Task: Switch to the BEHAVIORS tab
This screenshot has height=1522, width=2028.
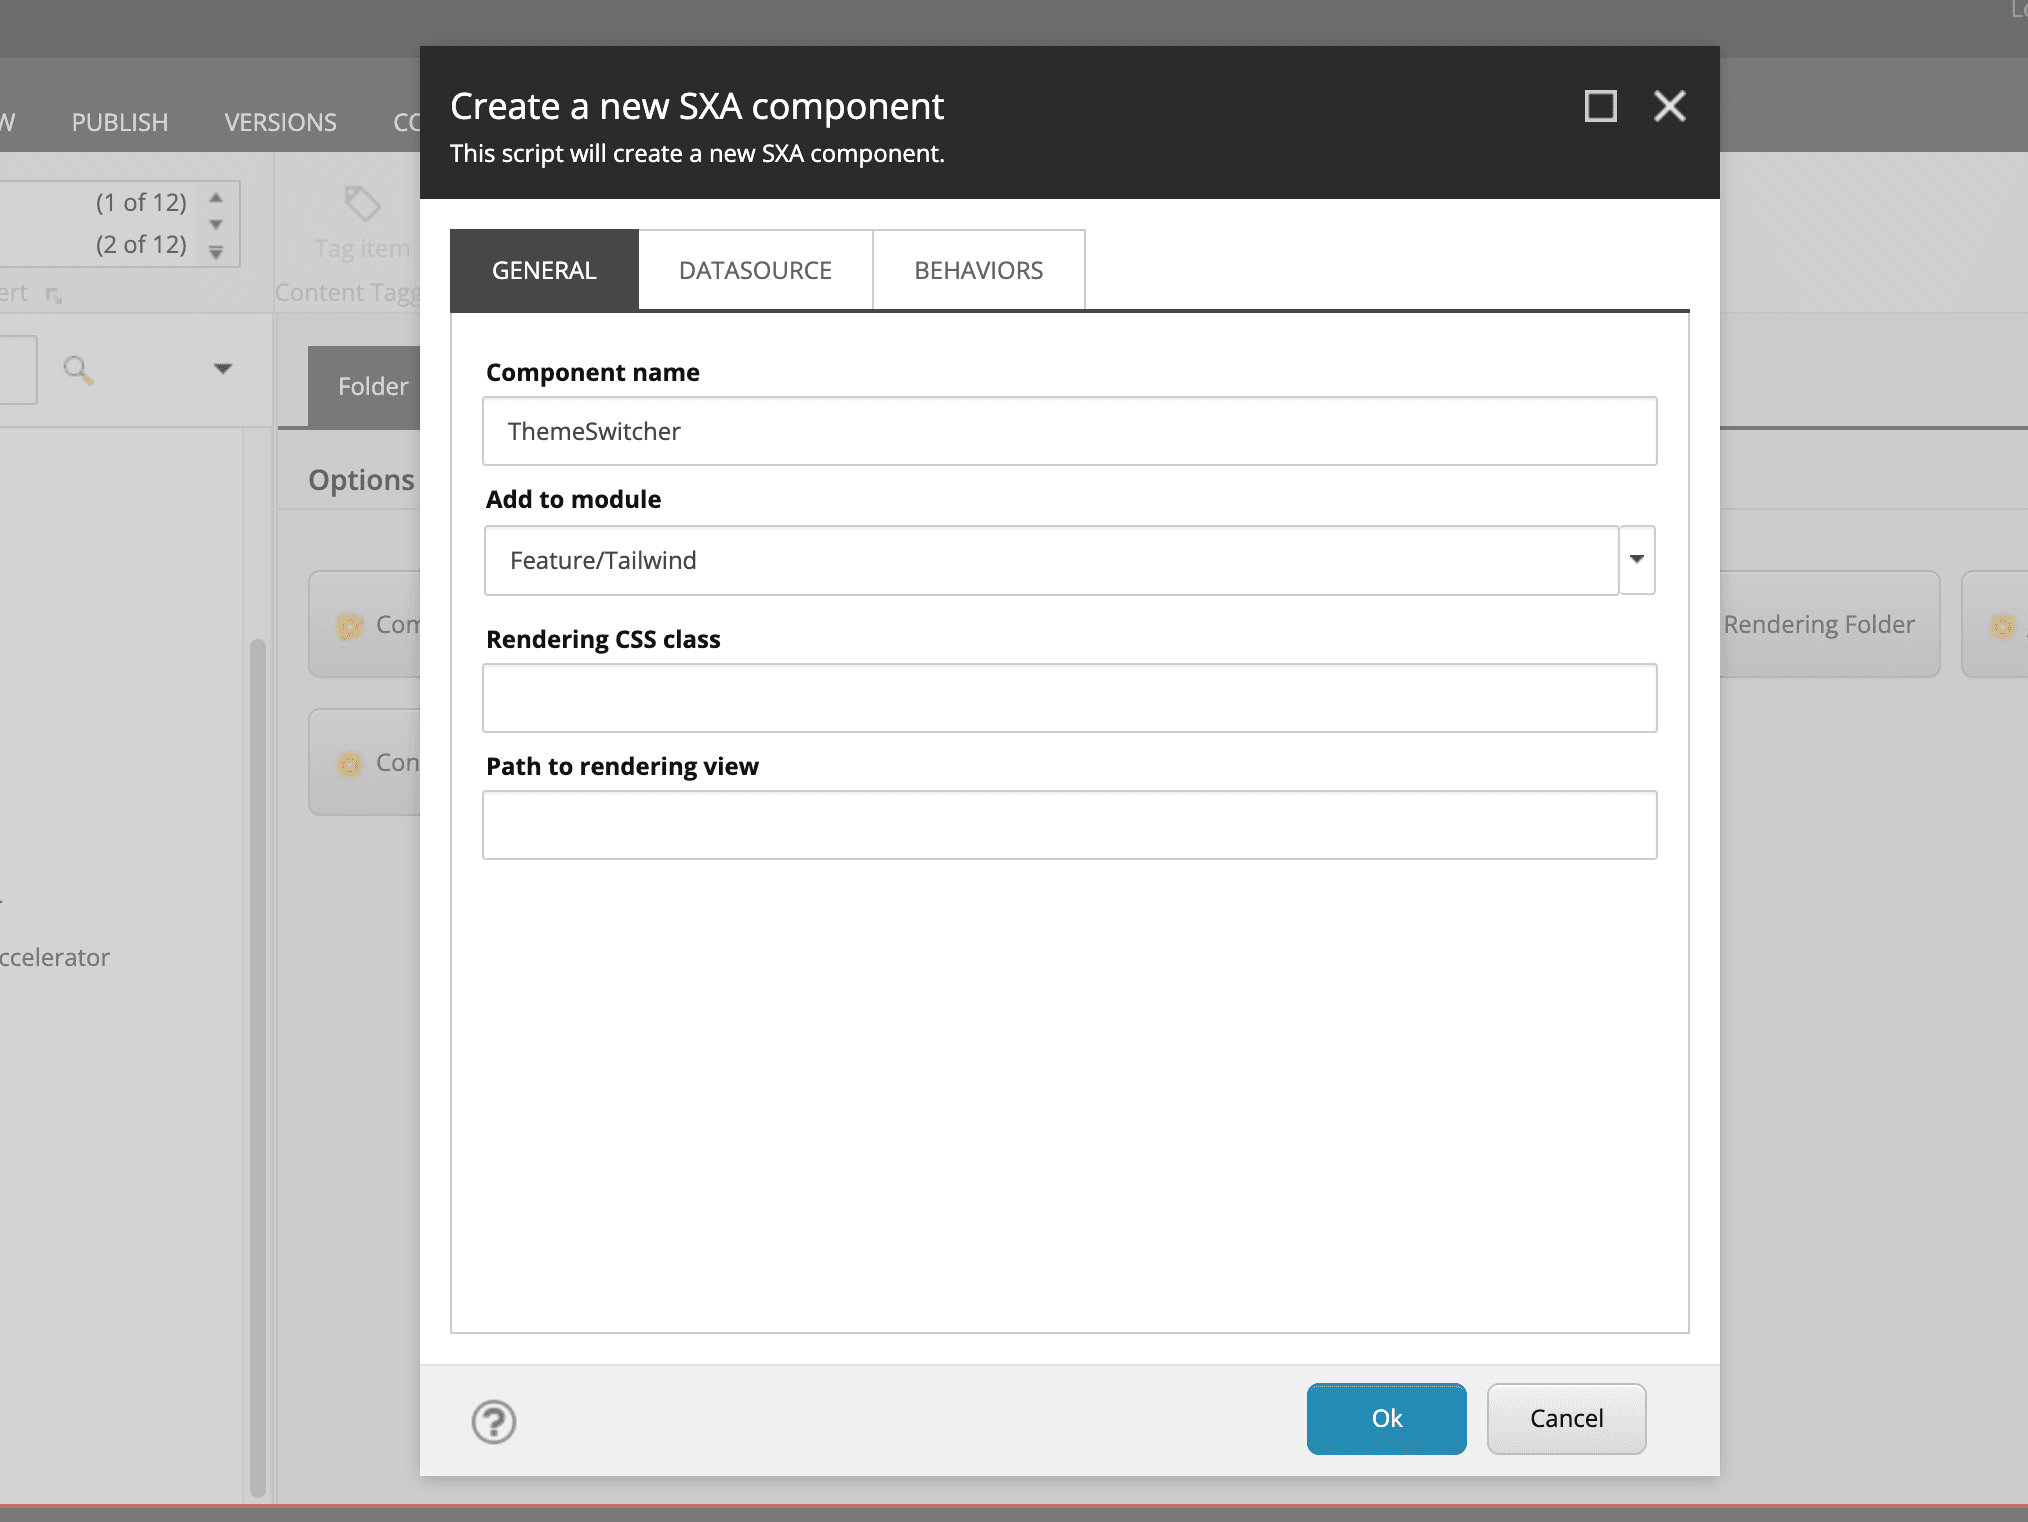Action: click(978, 270)
